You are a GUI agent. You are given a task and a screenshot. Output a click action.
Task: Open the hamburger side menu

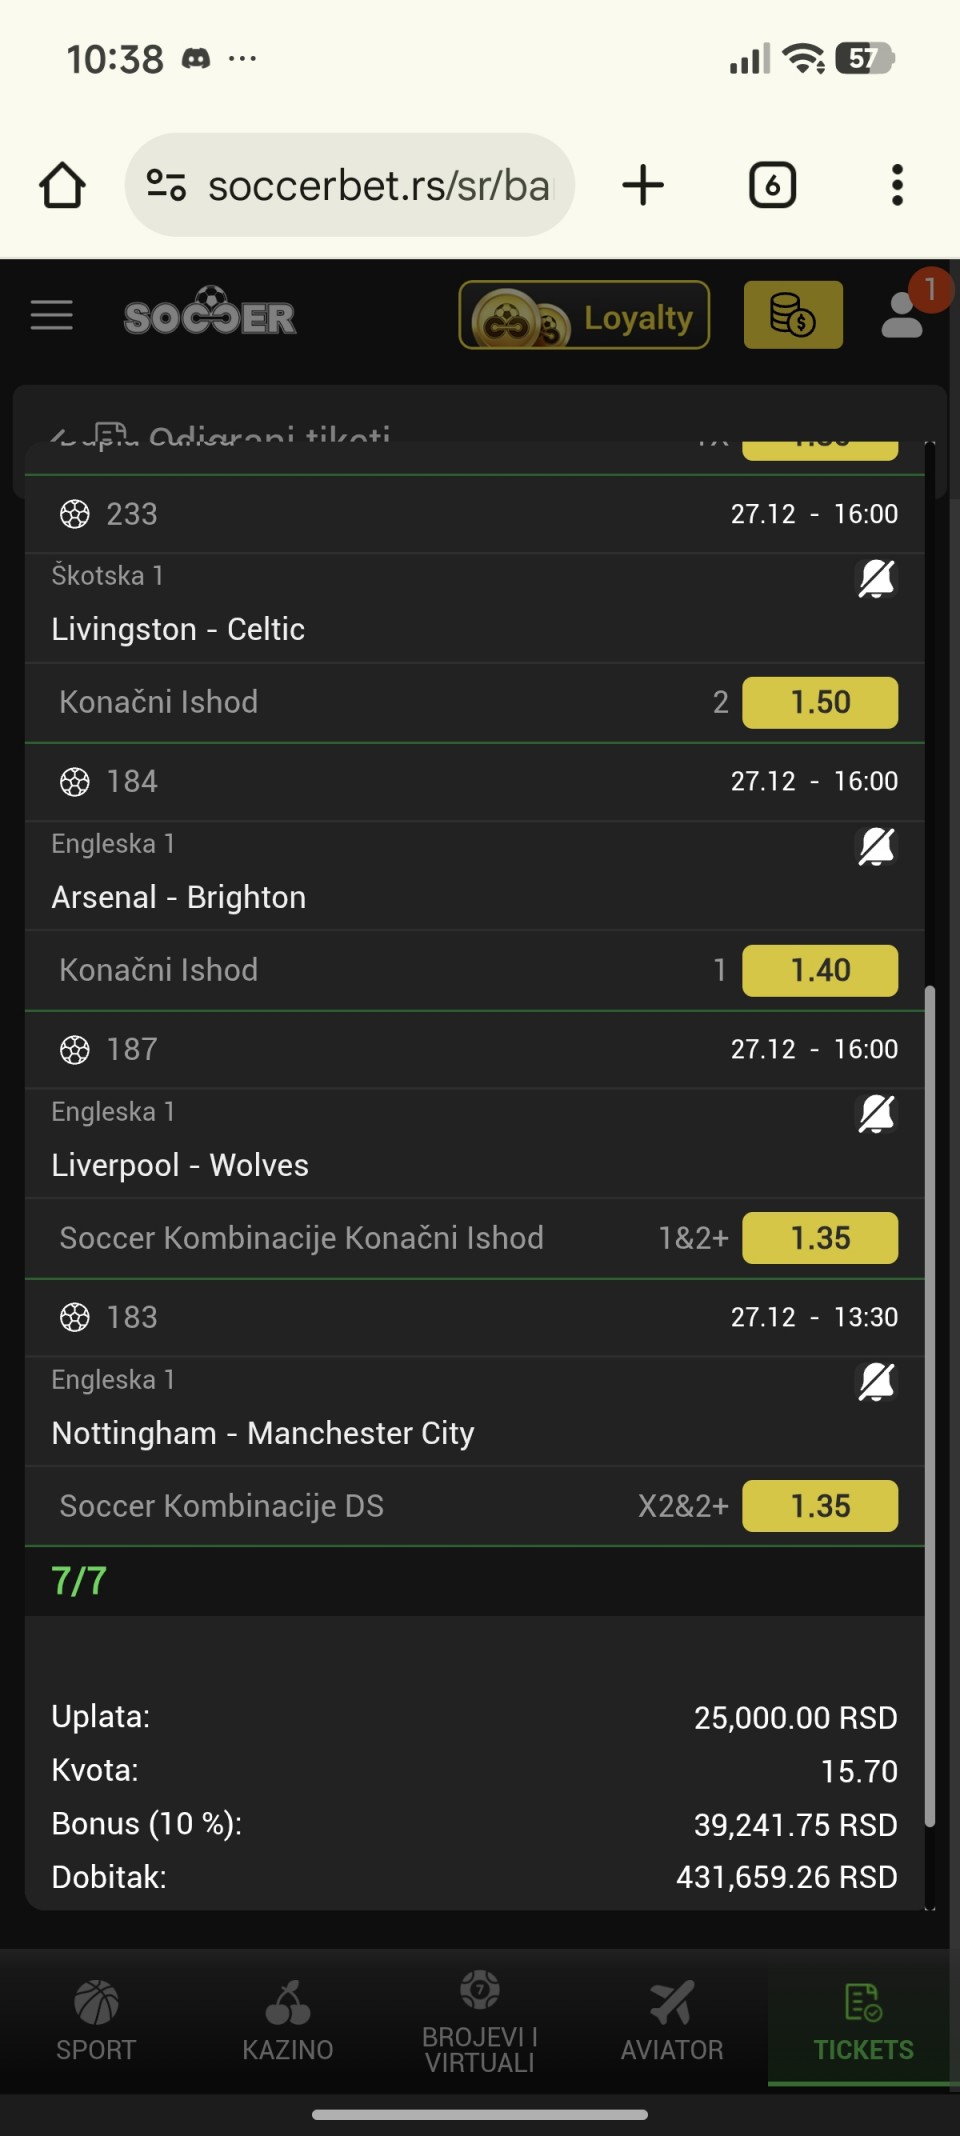pos(52,316)
